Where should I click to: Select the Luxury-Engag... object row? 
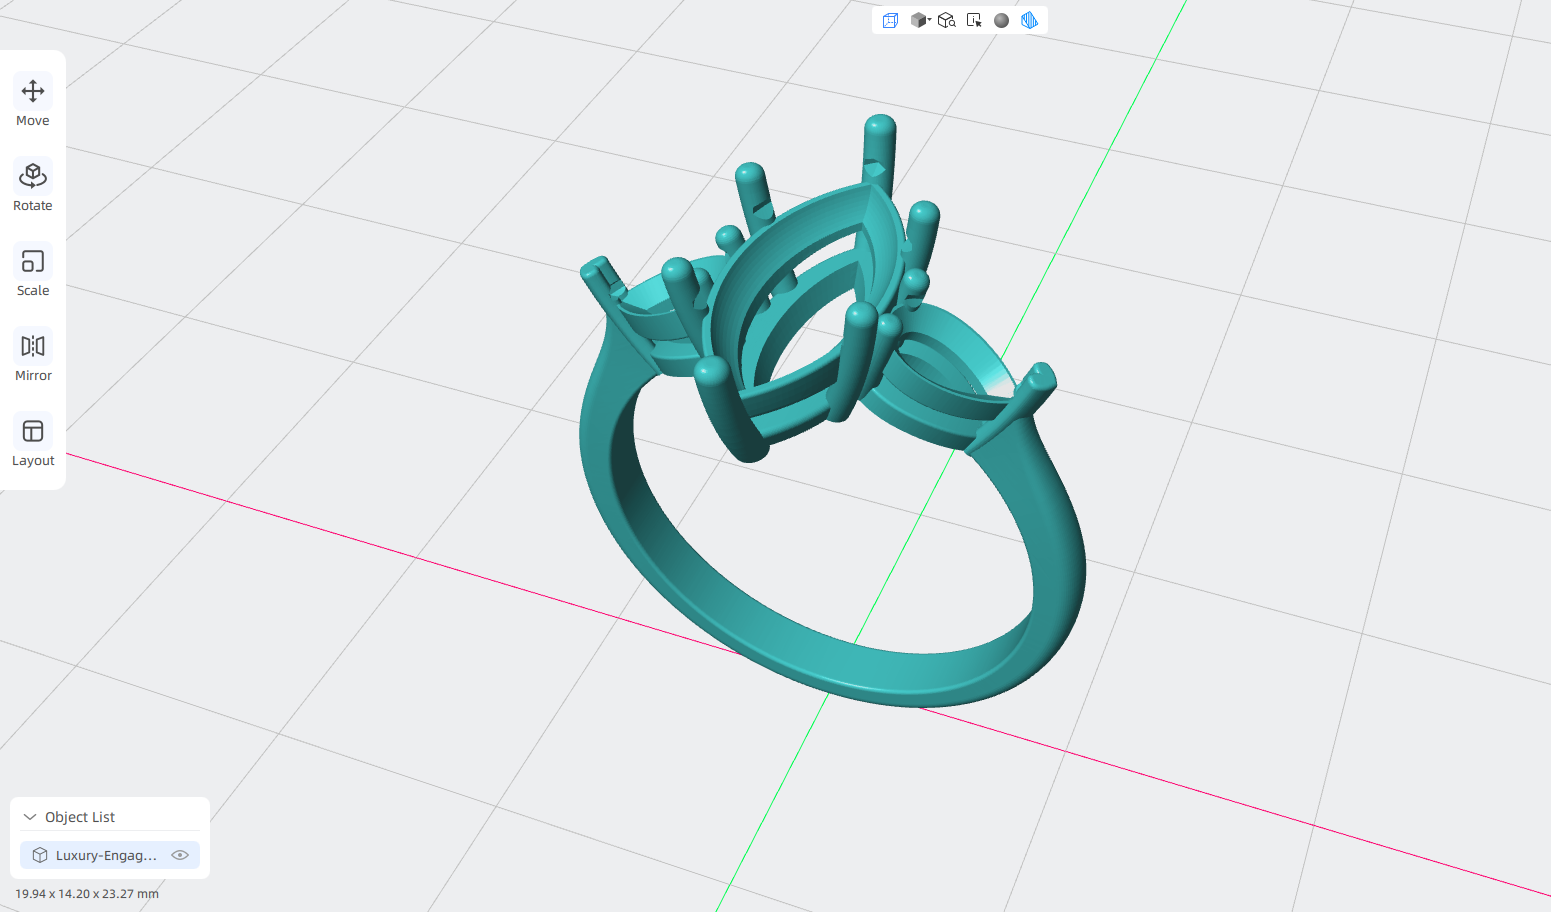tap(110, 855)
